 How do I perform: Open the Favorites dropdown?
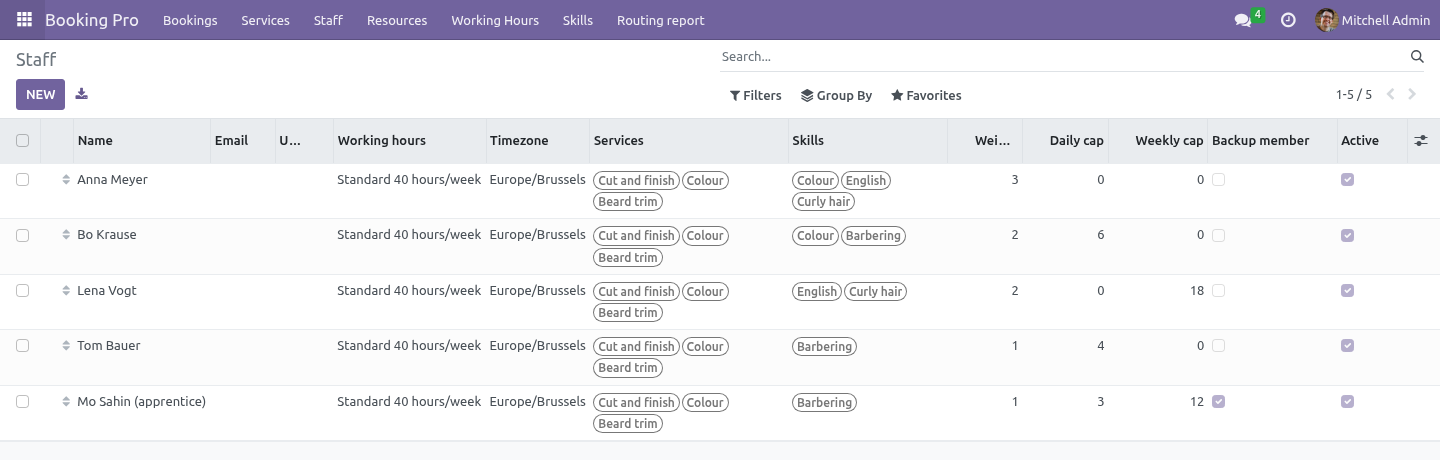926,96
